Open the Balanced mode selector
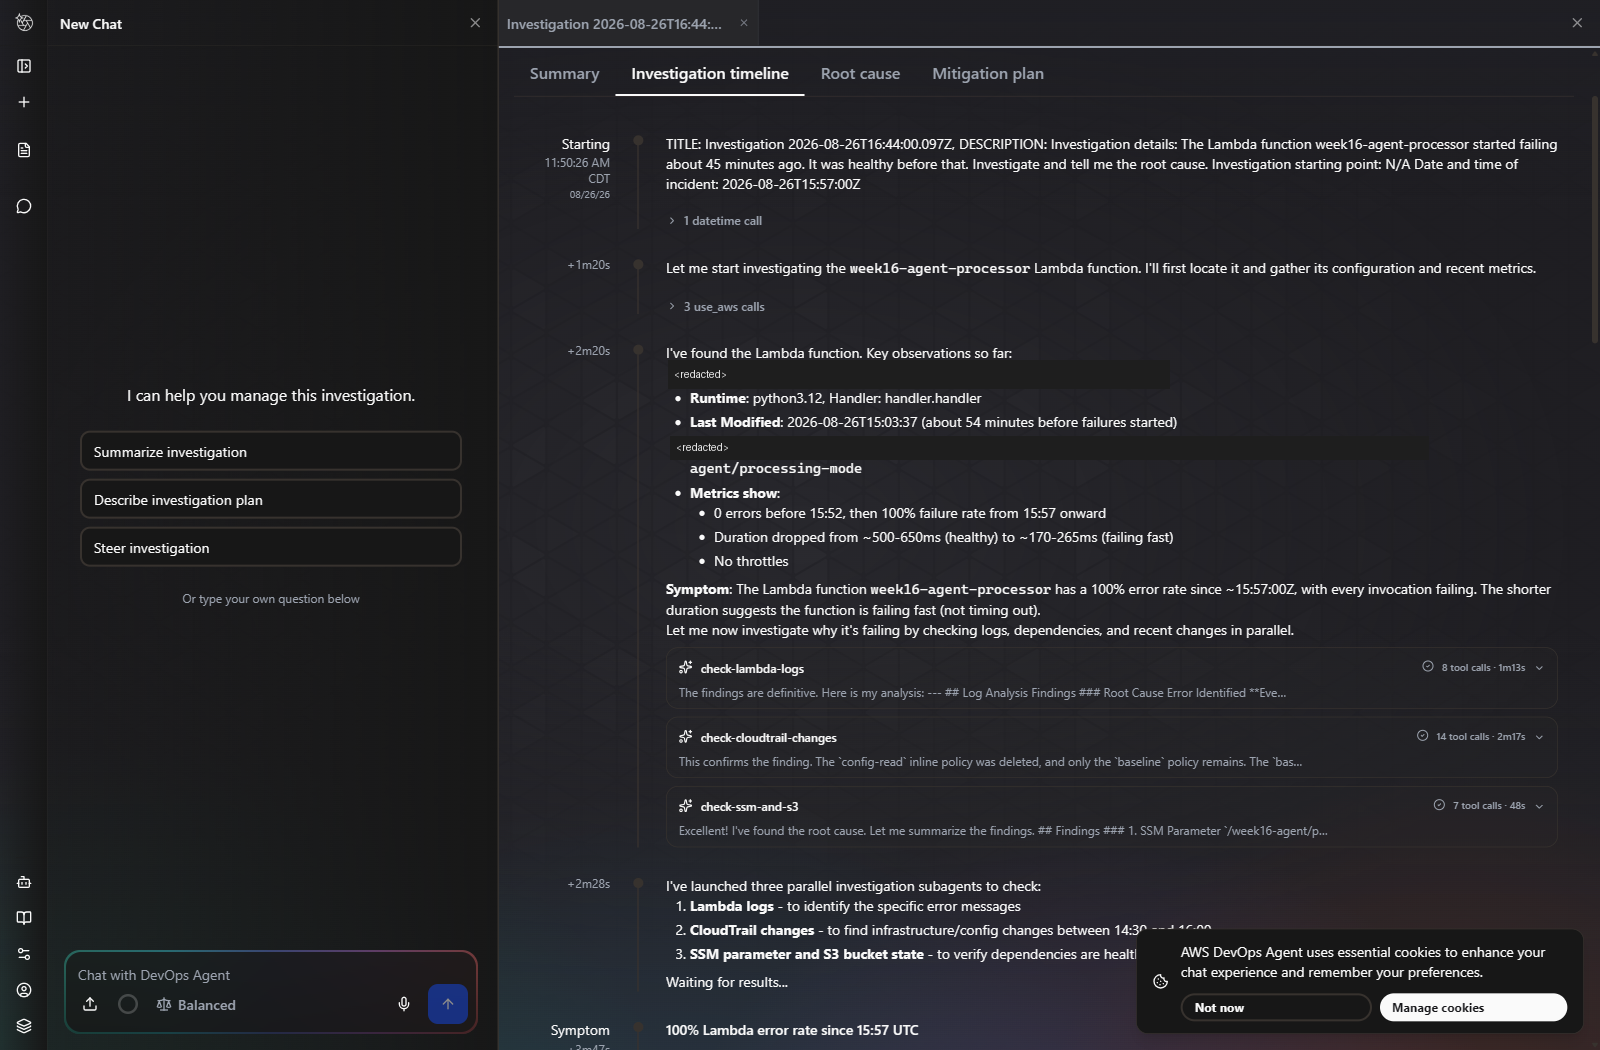The image size is (1600, 1050). click(x=196, y=1005)
